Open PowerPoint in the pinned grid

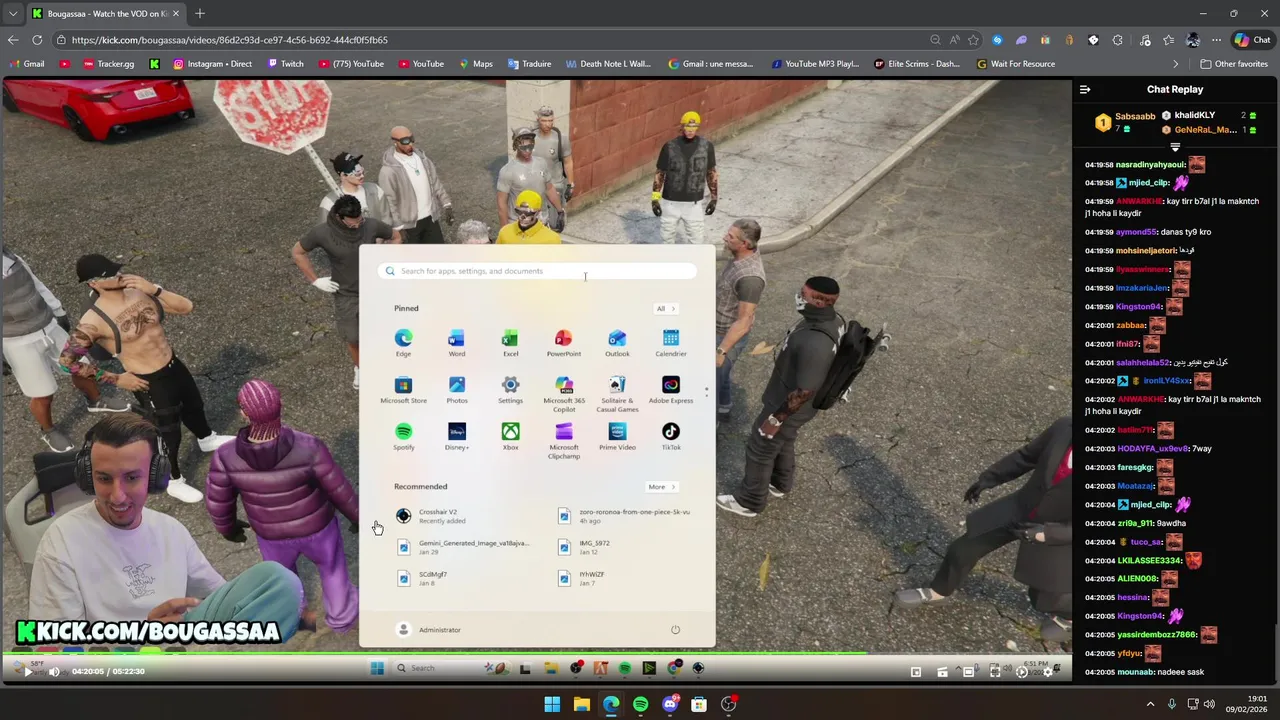[564, 342]
